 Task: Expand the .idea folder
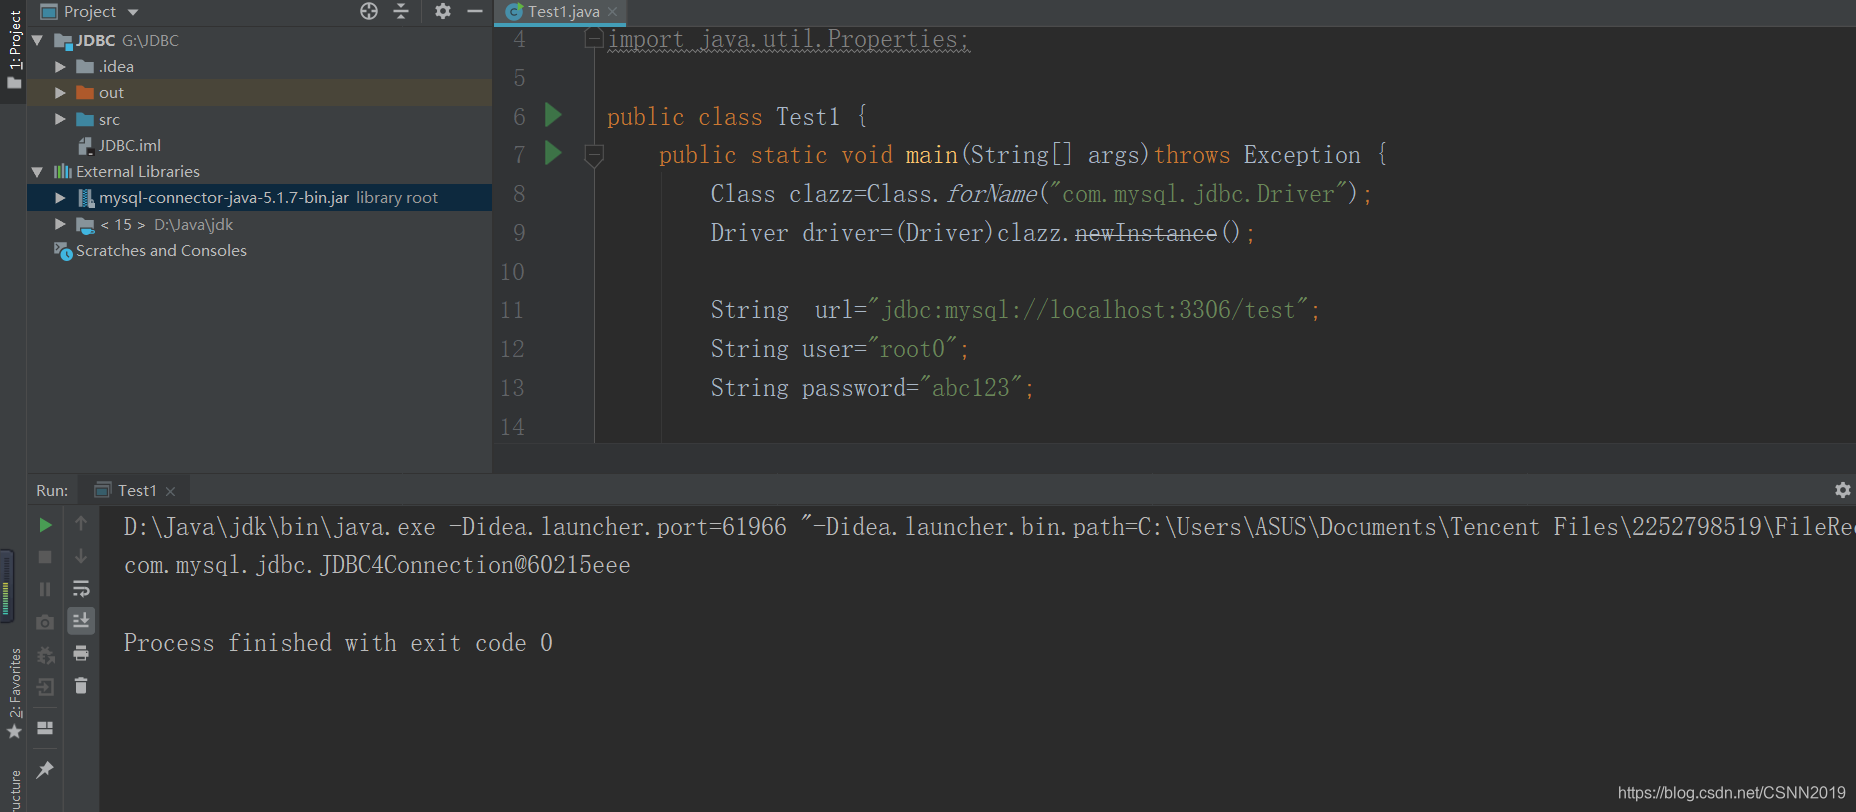[x=60, y=66]
